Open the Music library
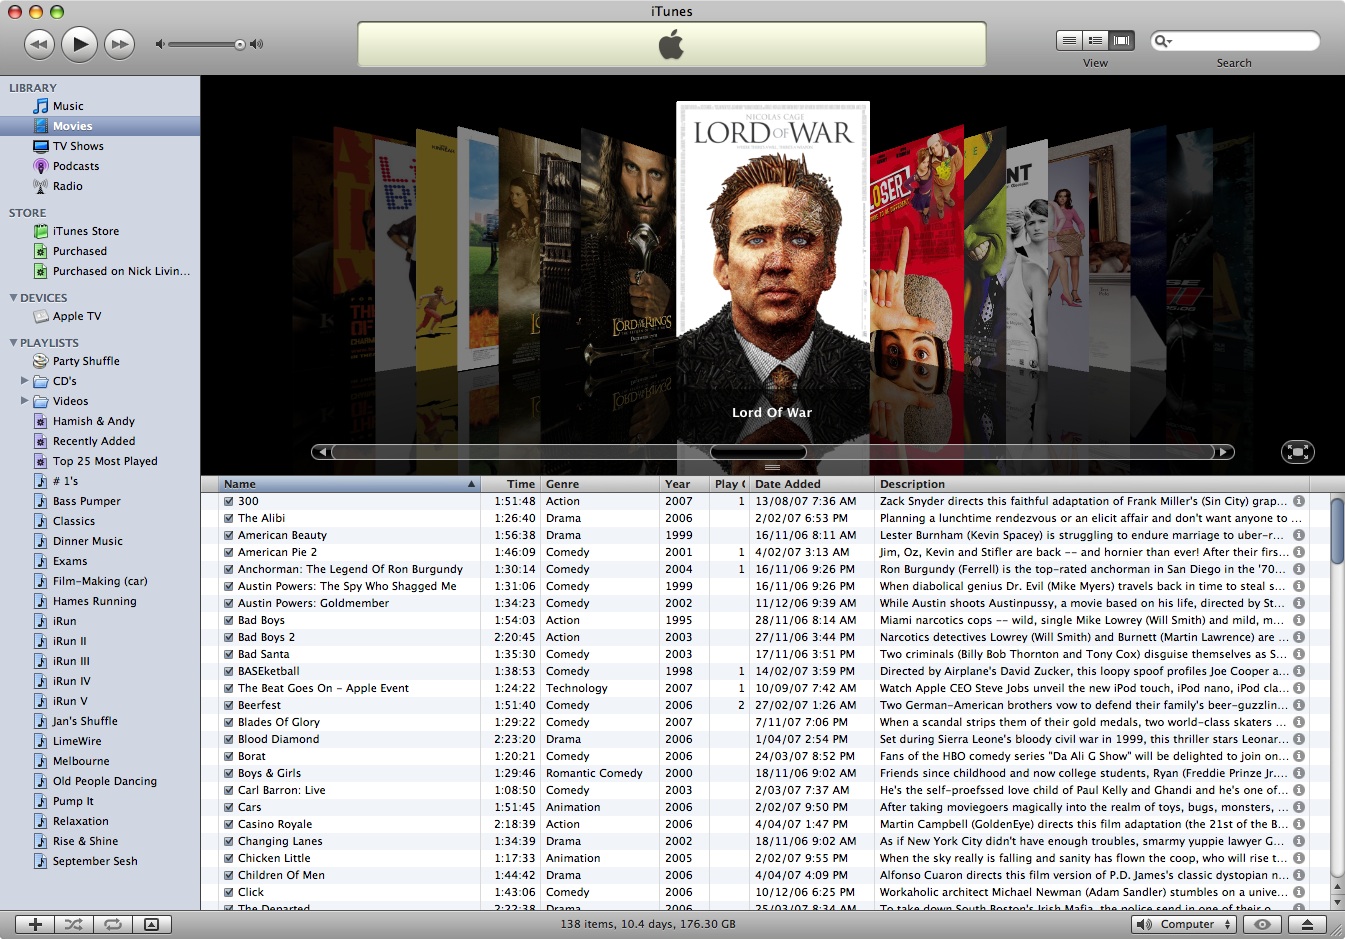1345x939 pixels. coord(68,106)
